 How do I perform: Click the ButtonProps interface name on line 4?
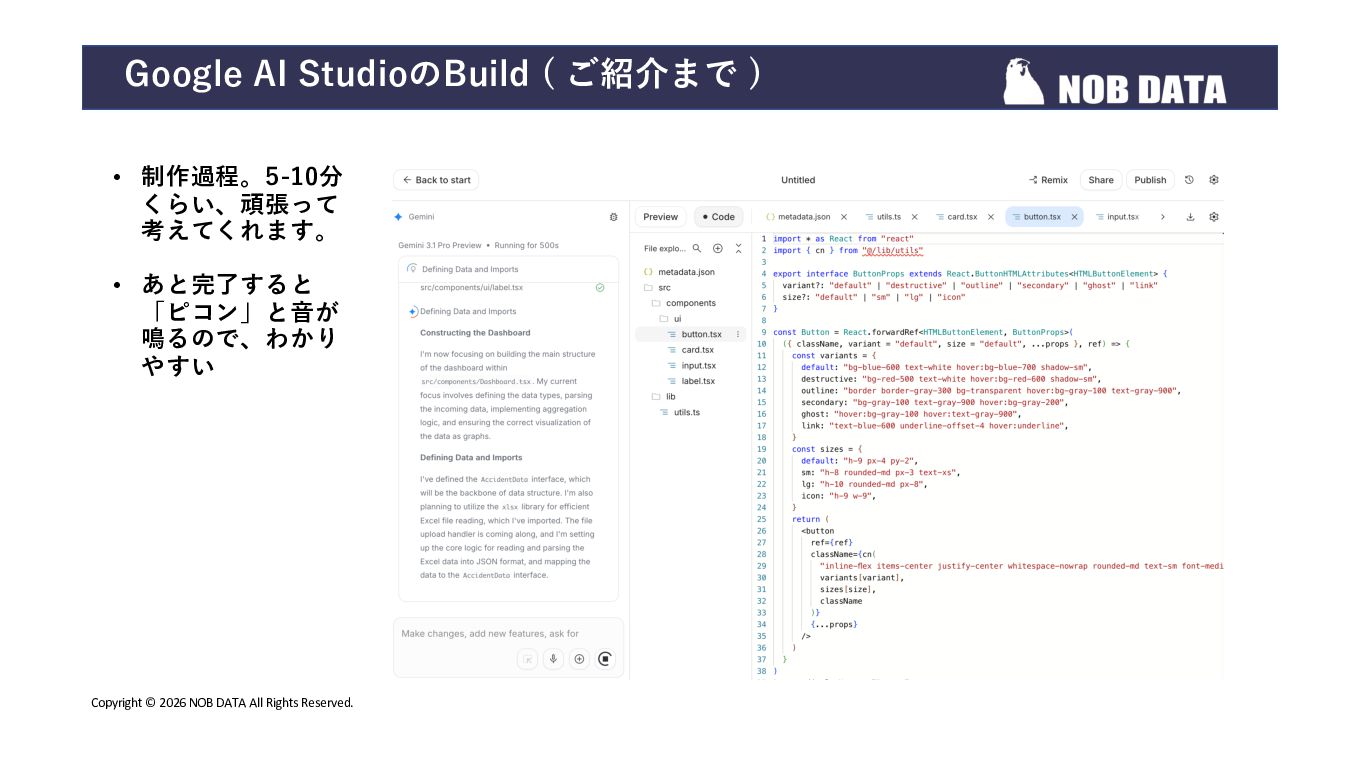click(879, 274)
